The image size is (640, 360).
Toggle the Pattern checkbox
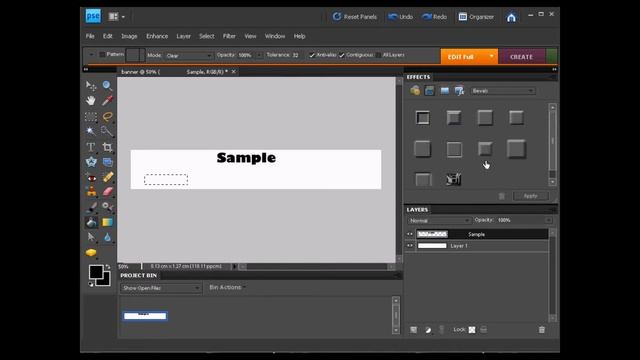[102, 54]
